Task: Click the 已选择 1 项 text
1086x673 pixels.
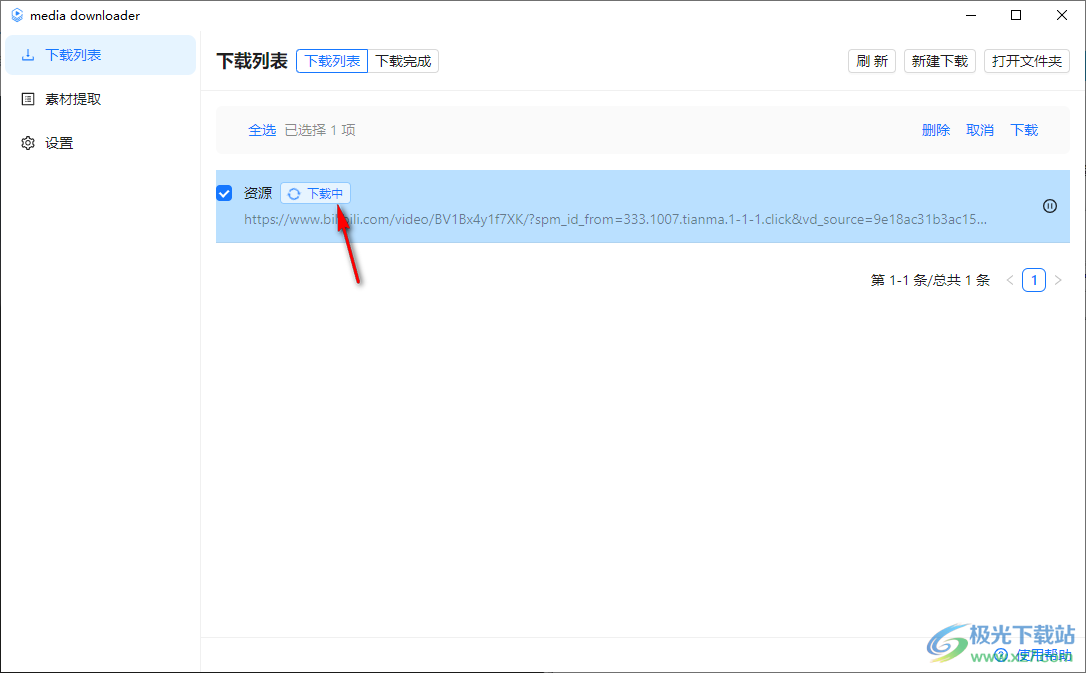Action: tap(320, 130)
